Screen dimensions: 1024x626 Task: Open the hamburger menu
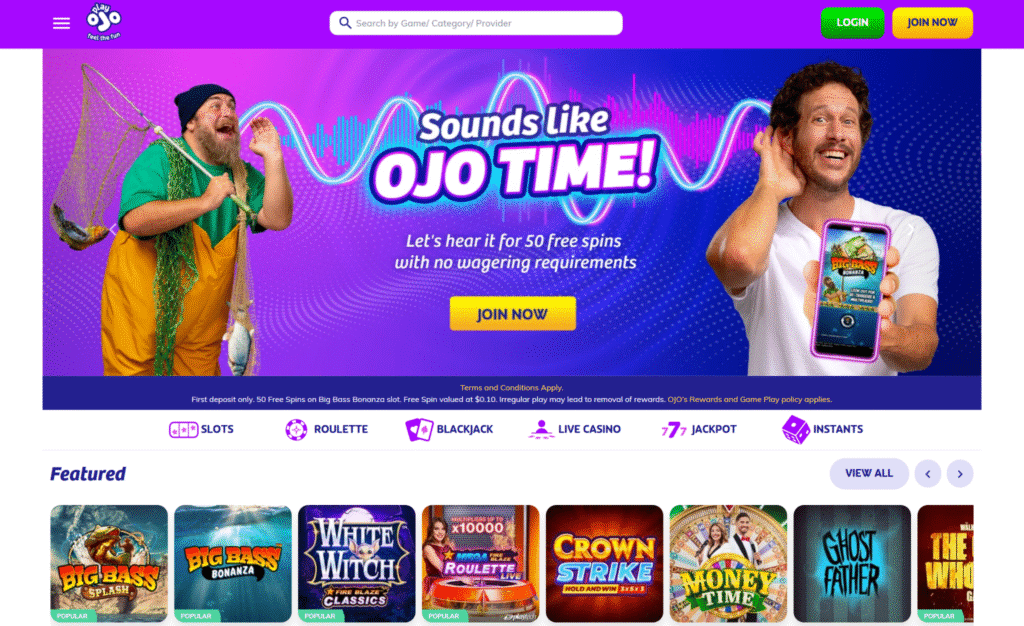click(61, 23)
